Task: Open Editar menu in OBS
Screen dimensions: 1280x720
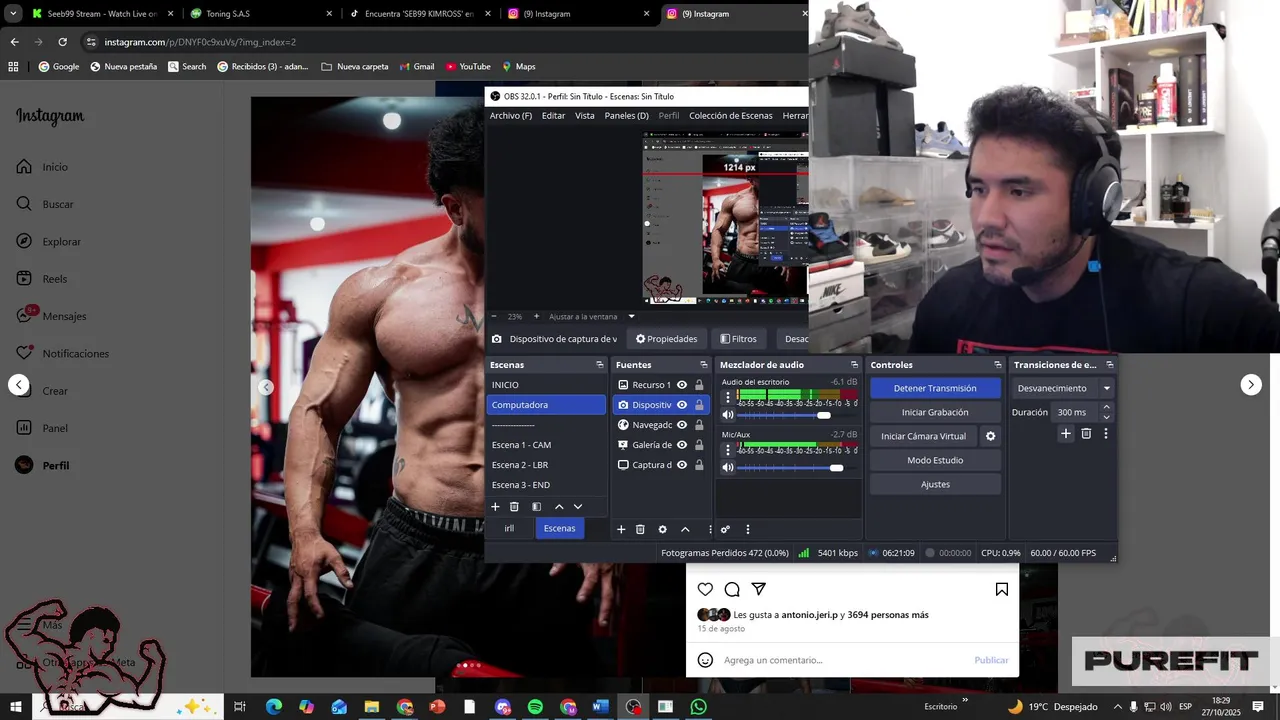Action: point(554,116)
